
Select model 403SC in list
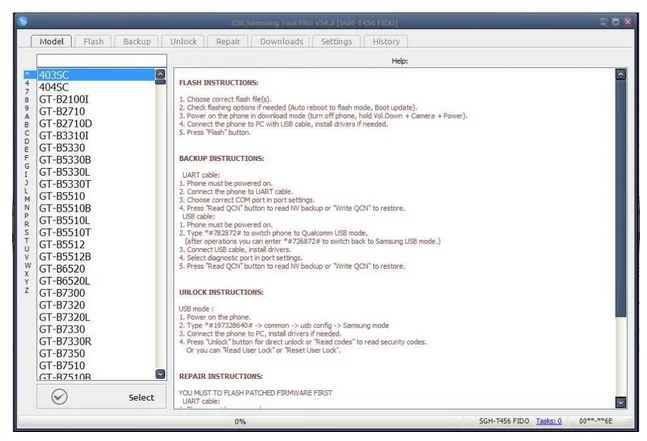pyautogui.click(x=97, y=75)
